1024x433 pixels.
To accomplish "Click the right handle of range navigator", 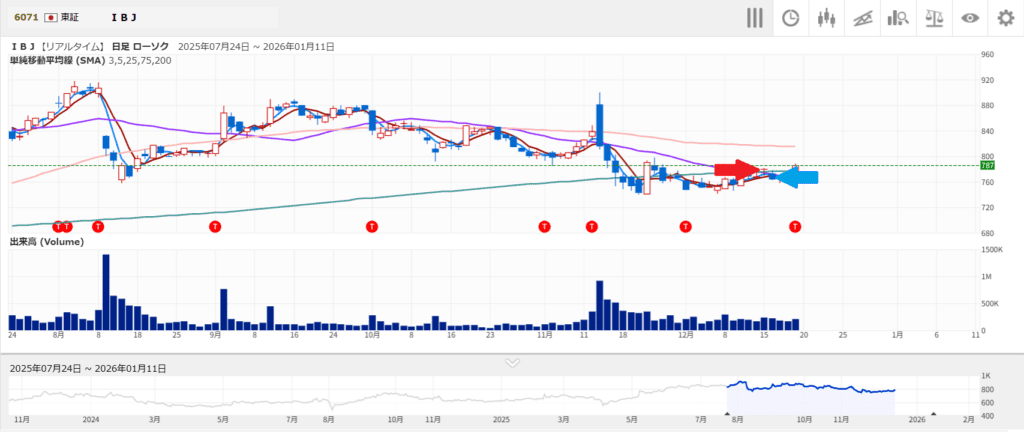I will [x=933, y=413].
